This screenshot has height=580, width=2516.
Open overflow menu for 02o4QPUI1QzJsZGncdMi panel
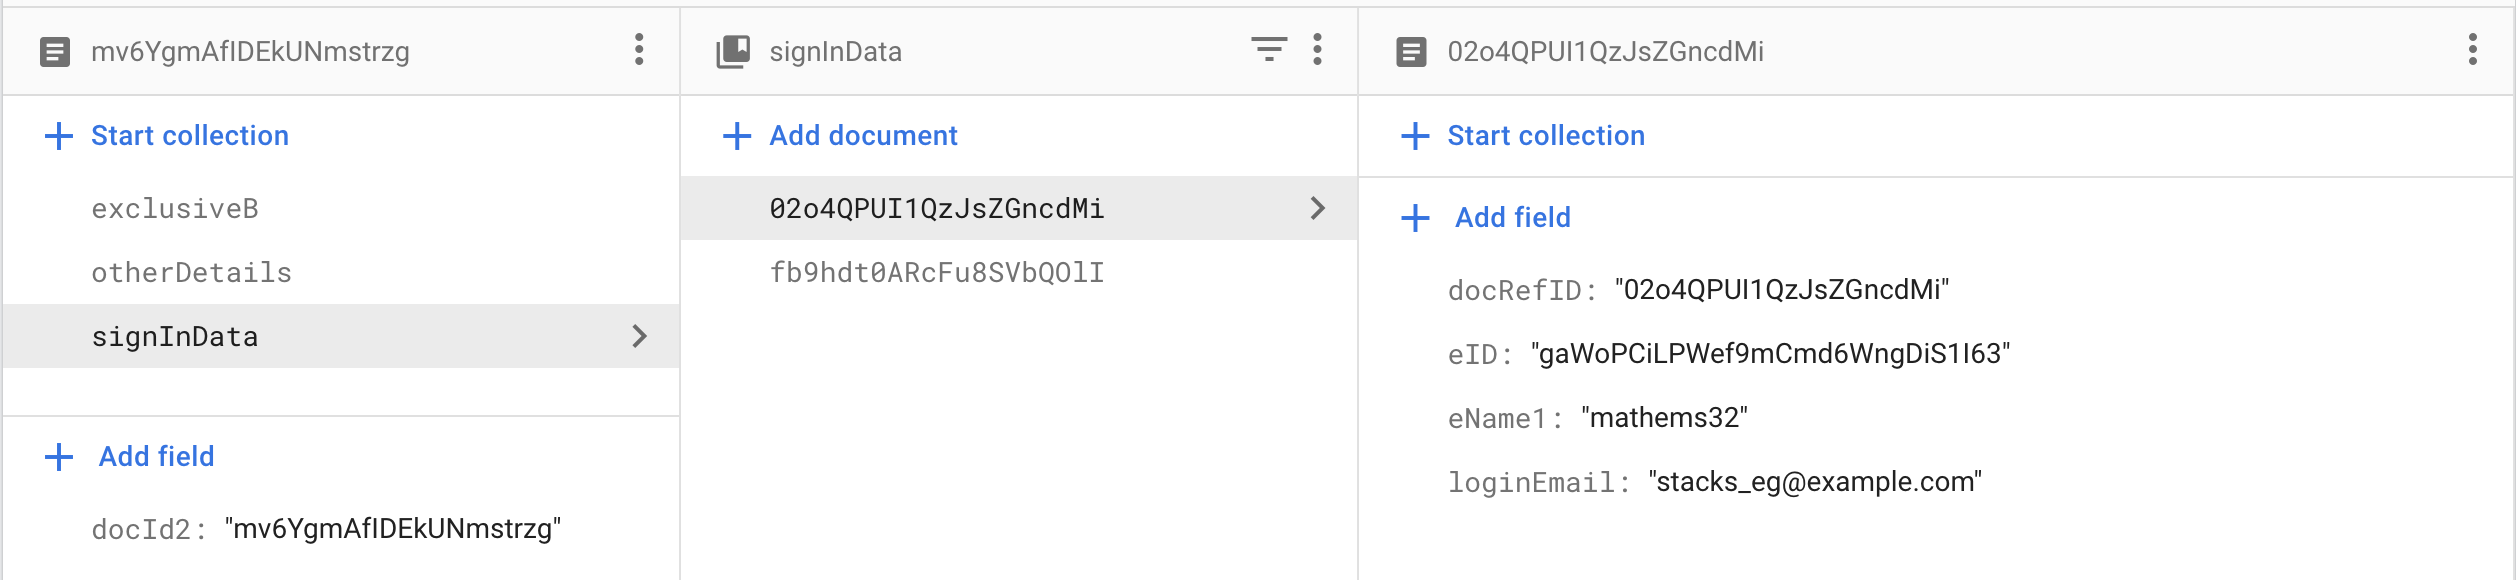2475,50
